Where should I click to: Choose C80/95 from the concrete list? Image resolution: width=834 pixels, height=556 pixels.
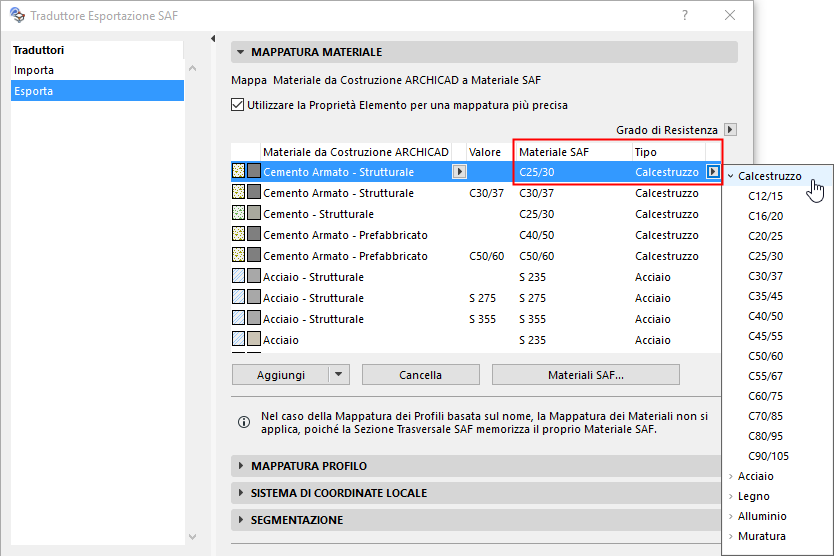point(765,436)
